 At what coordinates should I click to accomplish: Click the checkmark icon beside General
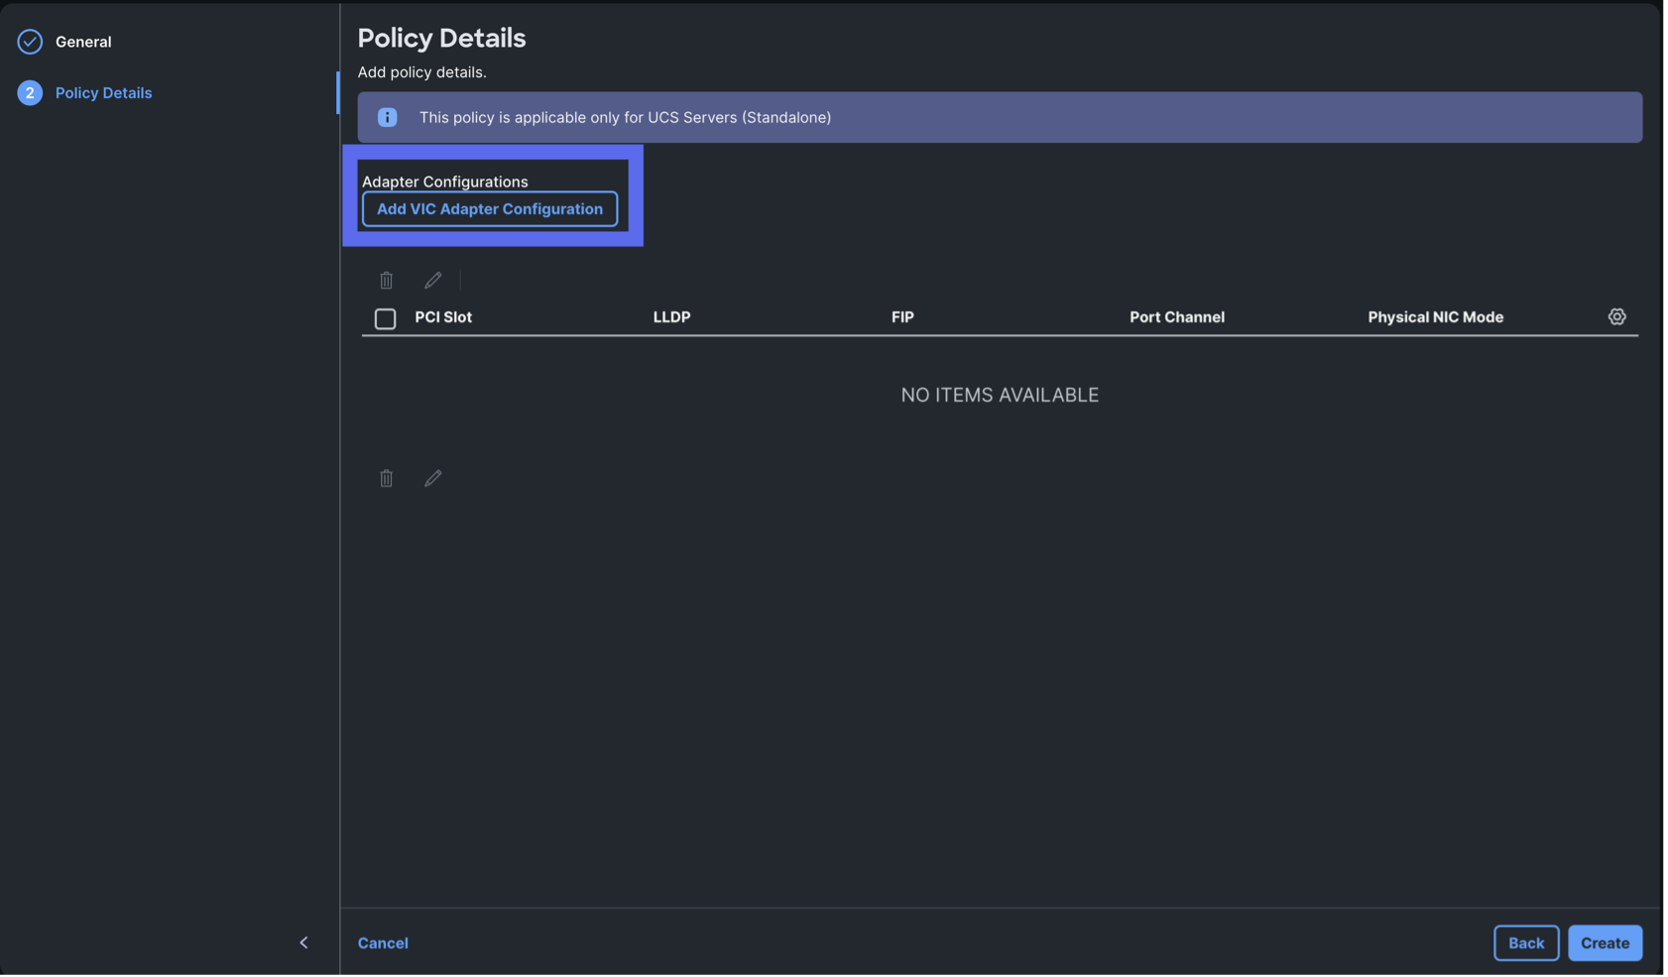(29, 41)
